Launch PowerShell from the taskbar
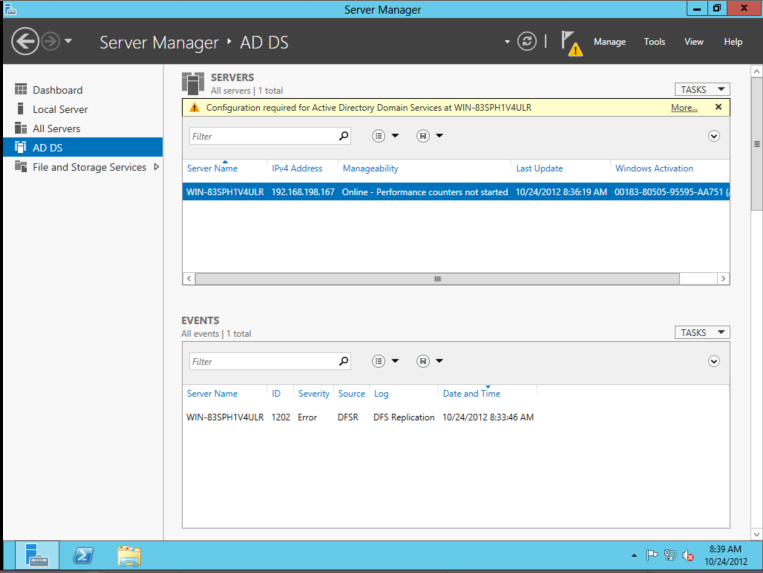763x573 pixels. (x=82, y=555)
